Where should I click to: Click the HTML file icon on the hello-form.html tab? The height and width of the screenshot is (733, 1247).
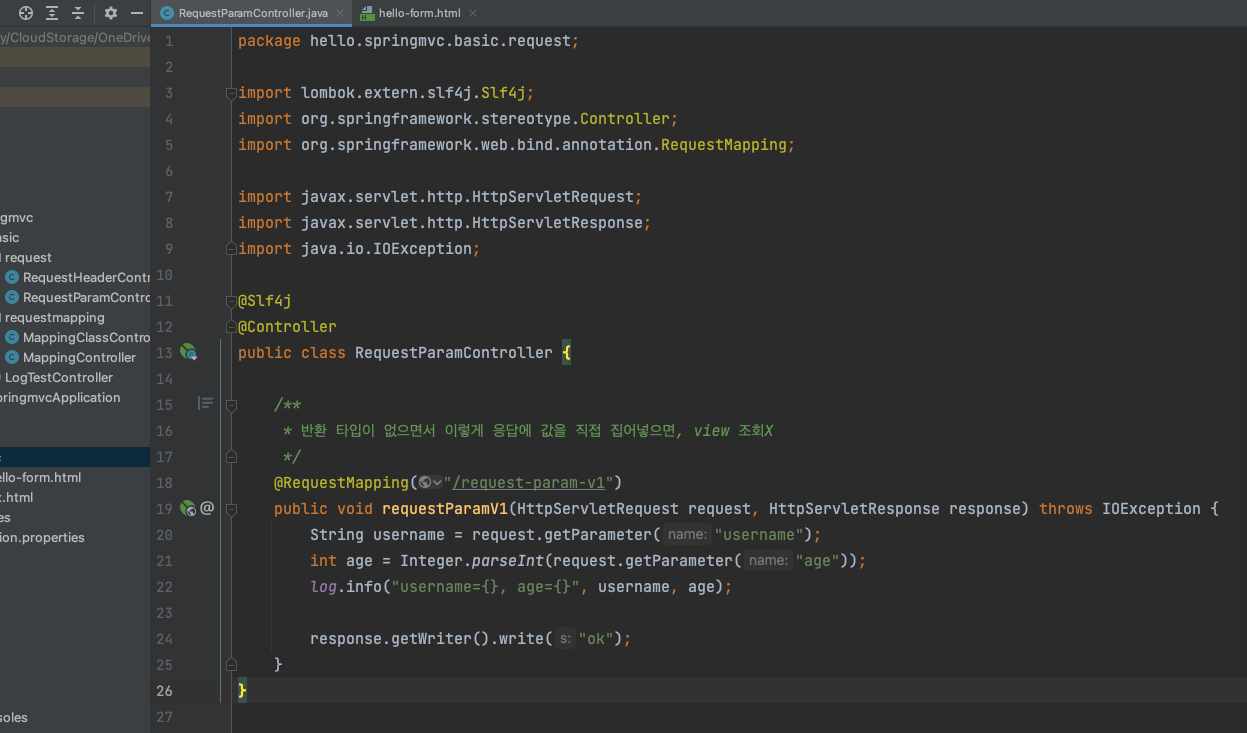tap(367, 13)
